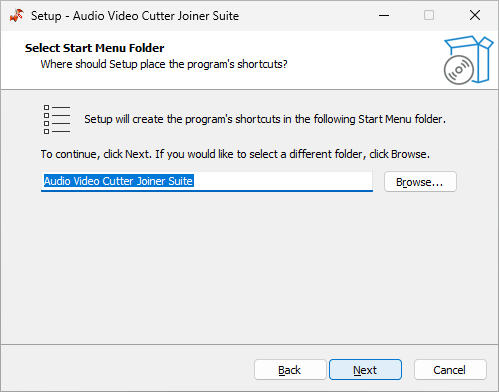499x392 pixels.
Task: Click the Next button
Action: (x=365, y=370)
